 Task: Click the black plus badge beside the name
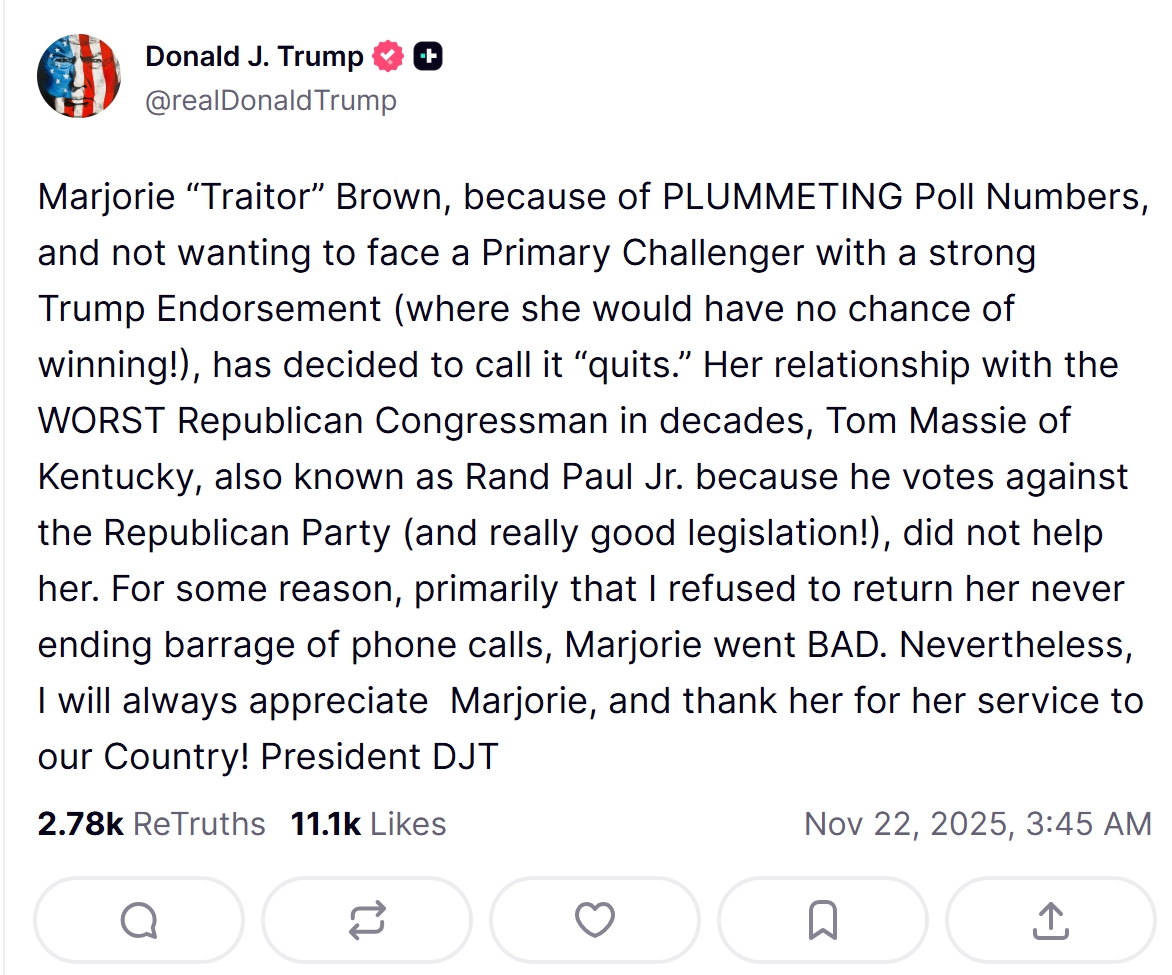coord(427,57)
